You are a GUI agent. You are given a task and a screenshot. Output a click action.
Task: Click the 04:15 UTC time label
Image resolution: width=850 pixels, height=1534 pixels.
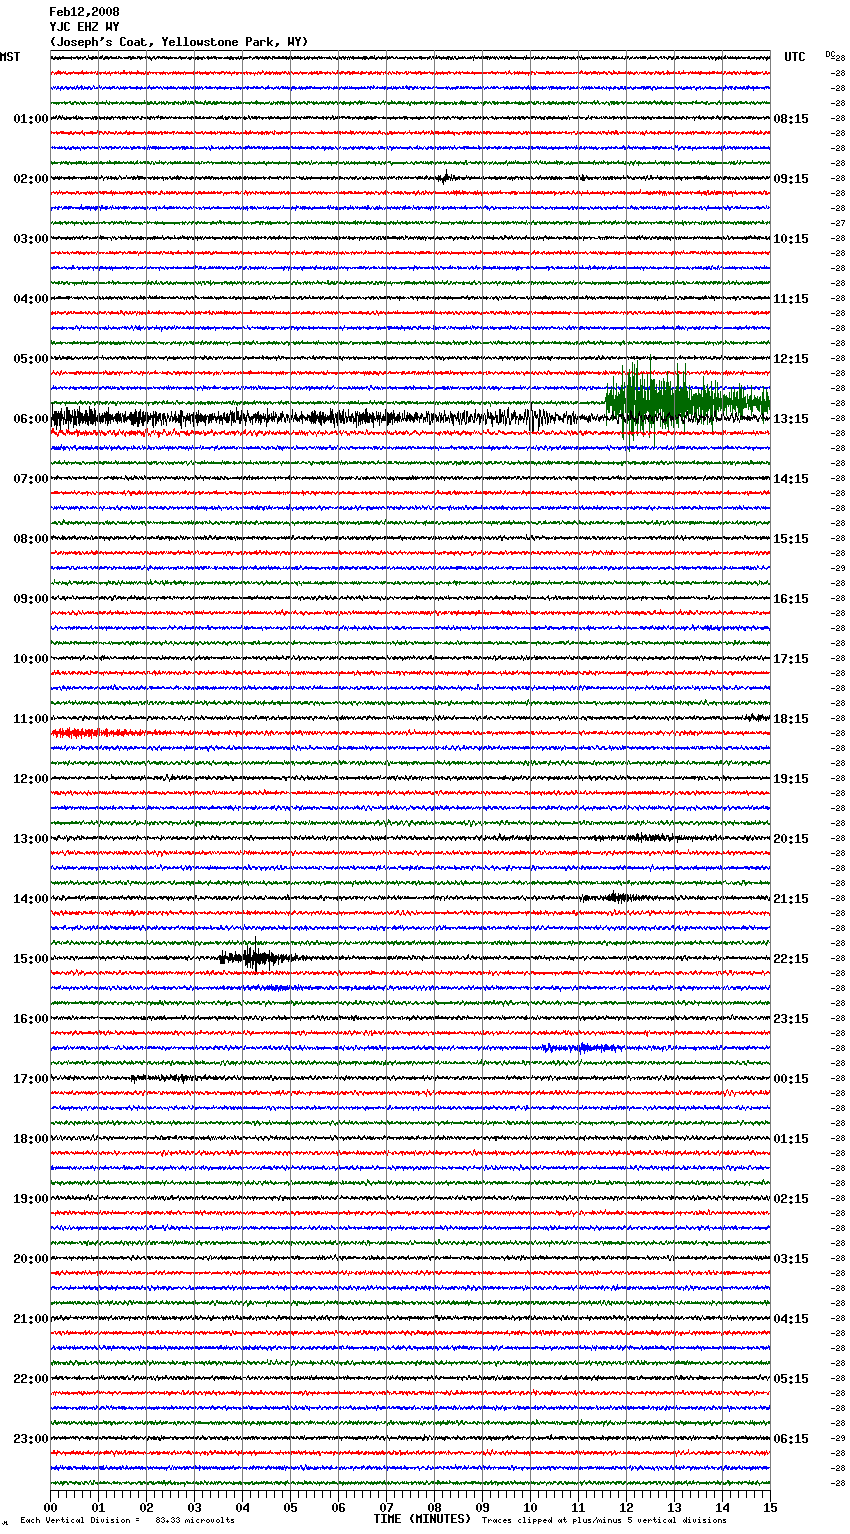point(791,1319)
